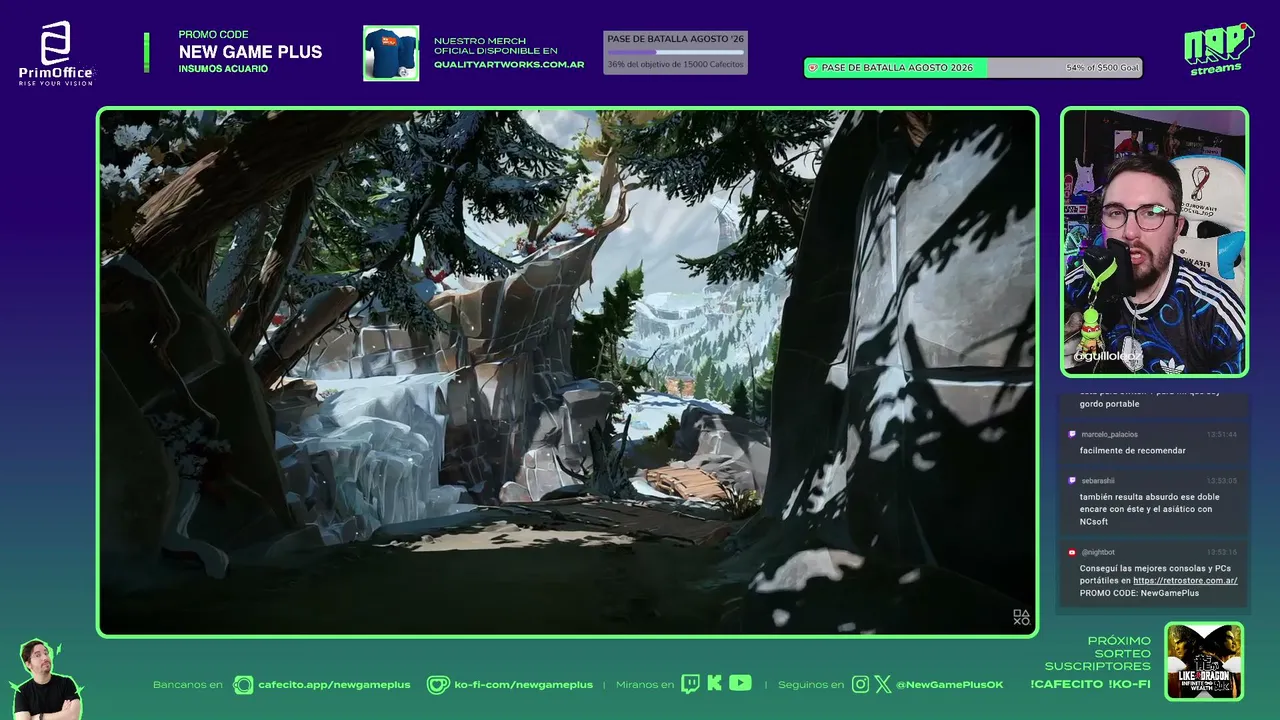Click the Kick icon in the footer

(x=714, y=684)
